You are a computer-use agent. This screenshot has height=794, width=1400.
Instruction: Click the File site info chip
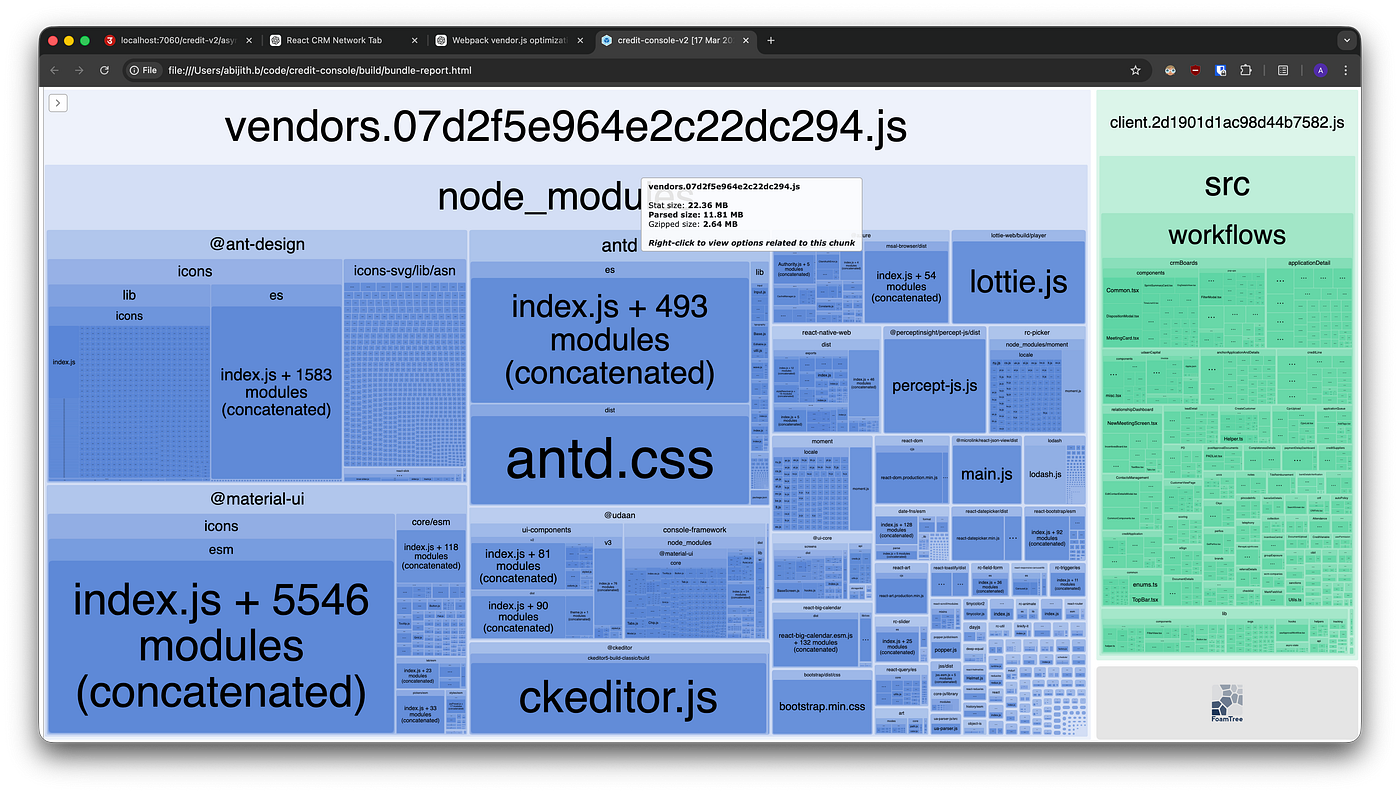point(144,70)
